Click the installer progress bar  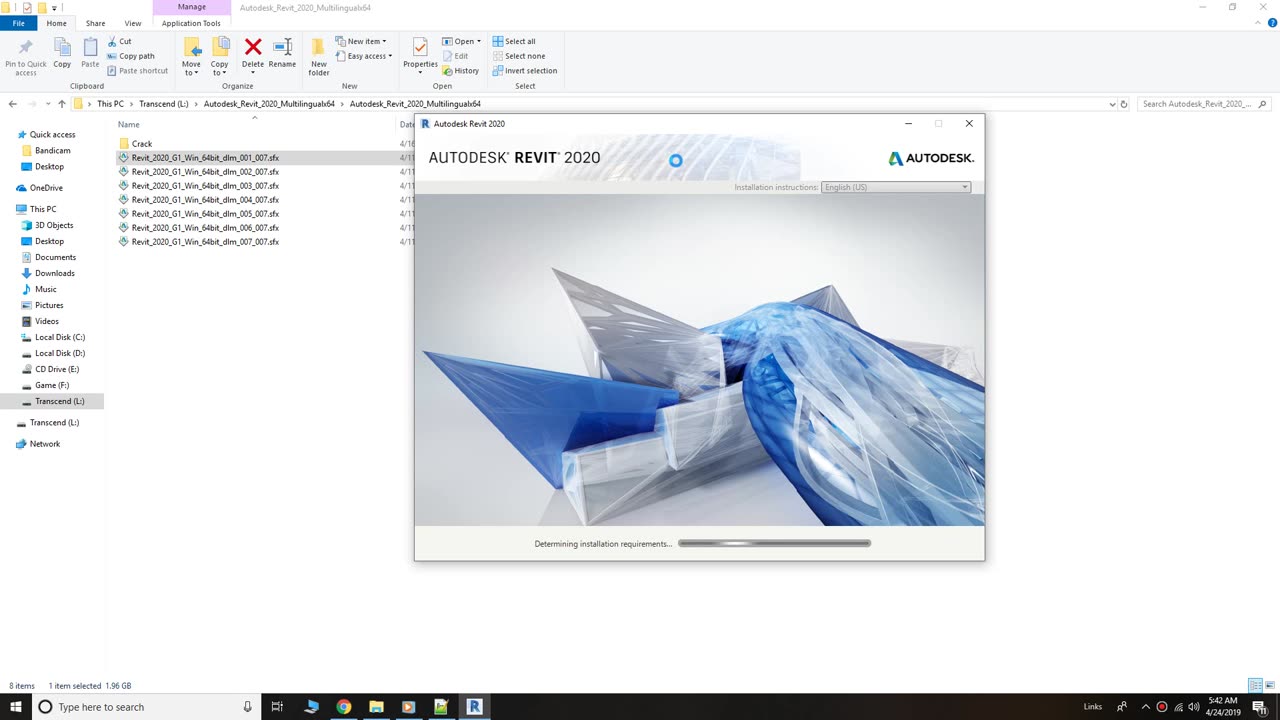pos(774,543)
